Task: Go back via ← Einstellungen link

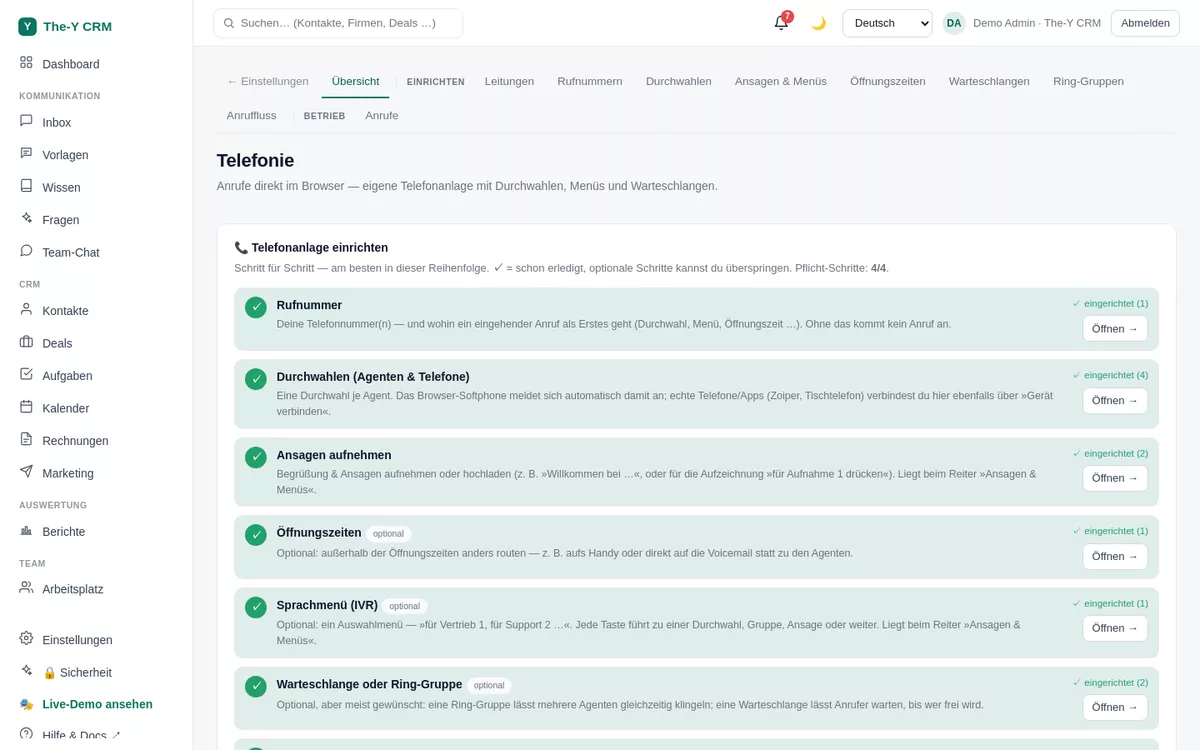Action: [x=268, y=81]
